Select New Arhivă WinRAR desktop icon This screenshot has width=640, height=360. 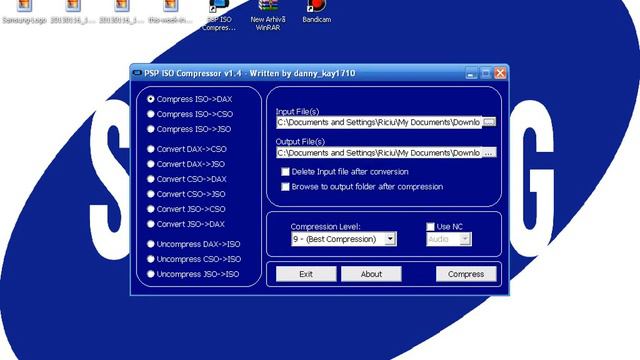[x=268, y=16]
